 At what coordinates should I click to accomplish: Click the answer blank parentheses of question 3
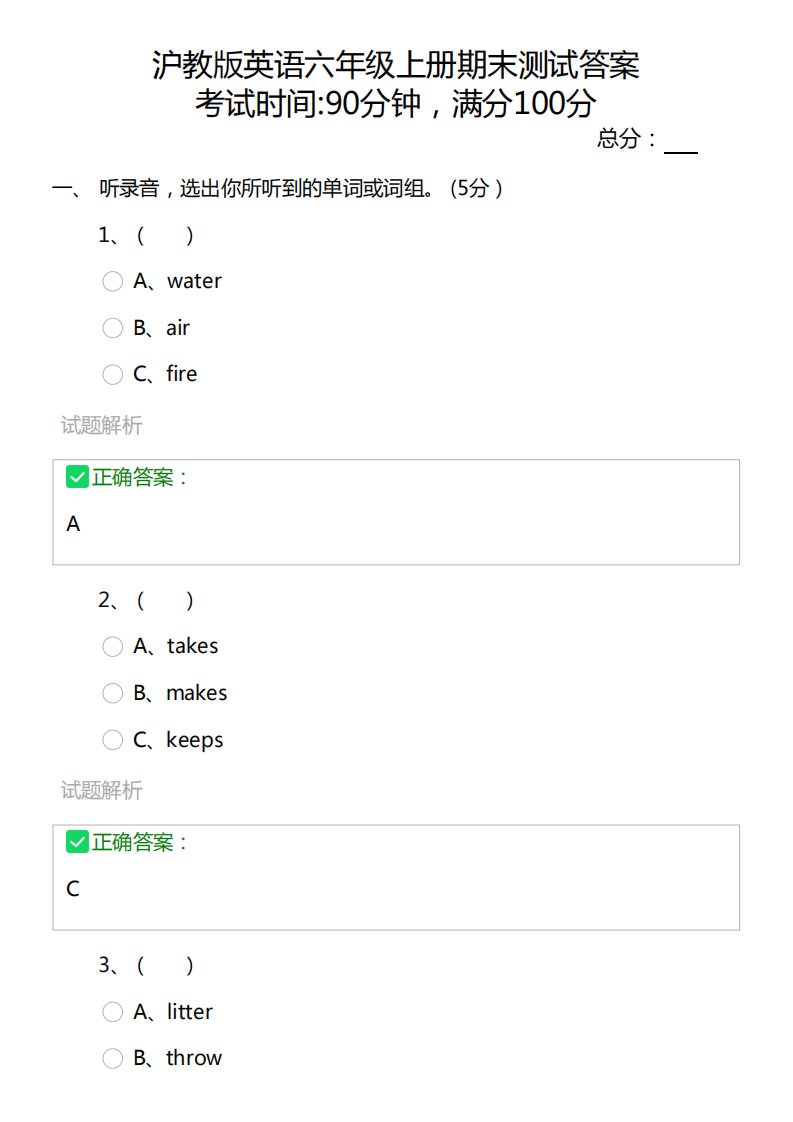(165, 965)
